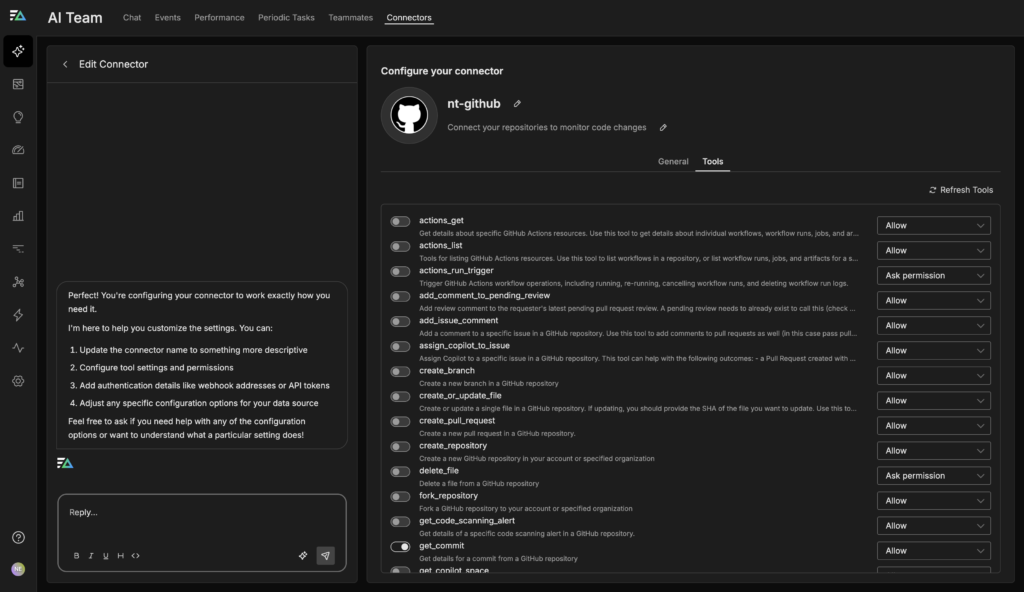Open the Teammates page link
The image size is (1024, 592).
click(x=350, y=18)
